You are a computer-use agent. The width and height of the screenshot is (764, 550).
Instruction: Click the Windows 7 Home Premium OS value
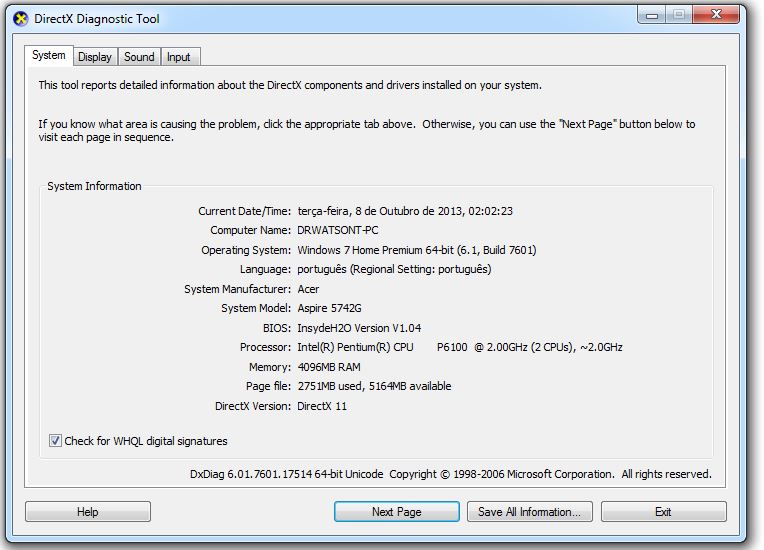[417, 250]
